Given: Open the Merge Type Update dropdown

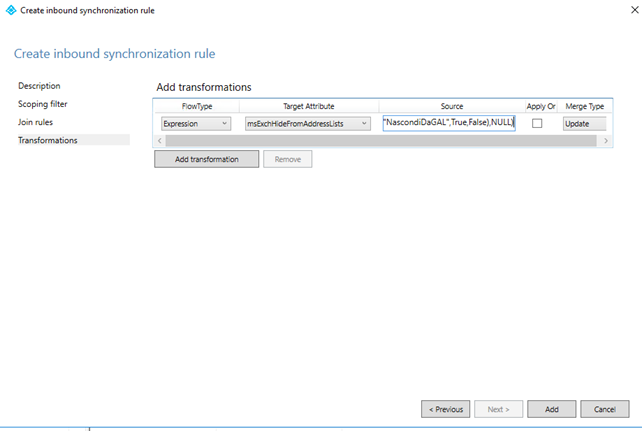Looking at the screenshot, I should pos(584,124).
